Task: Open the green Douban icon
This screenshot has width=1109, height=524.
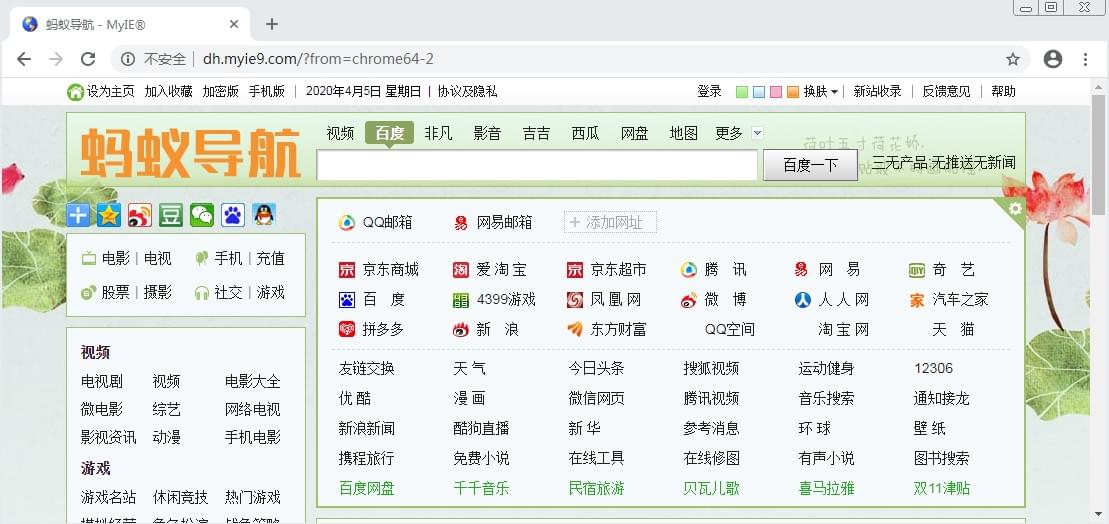Action: point(170,215)
